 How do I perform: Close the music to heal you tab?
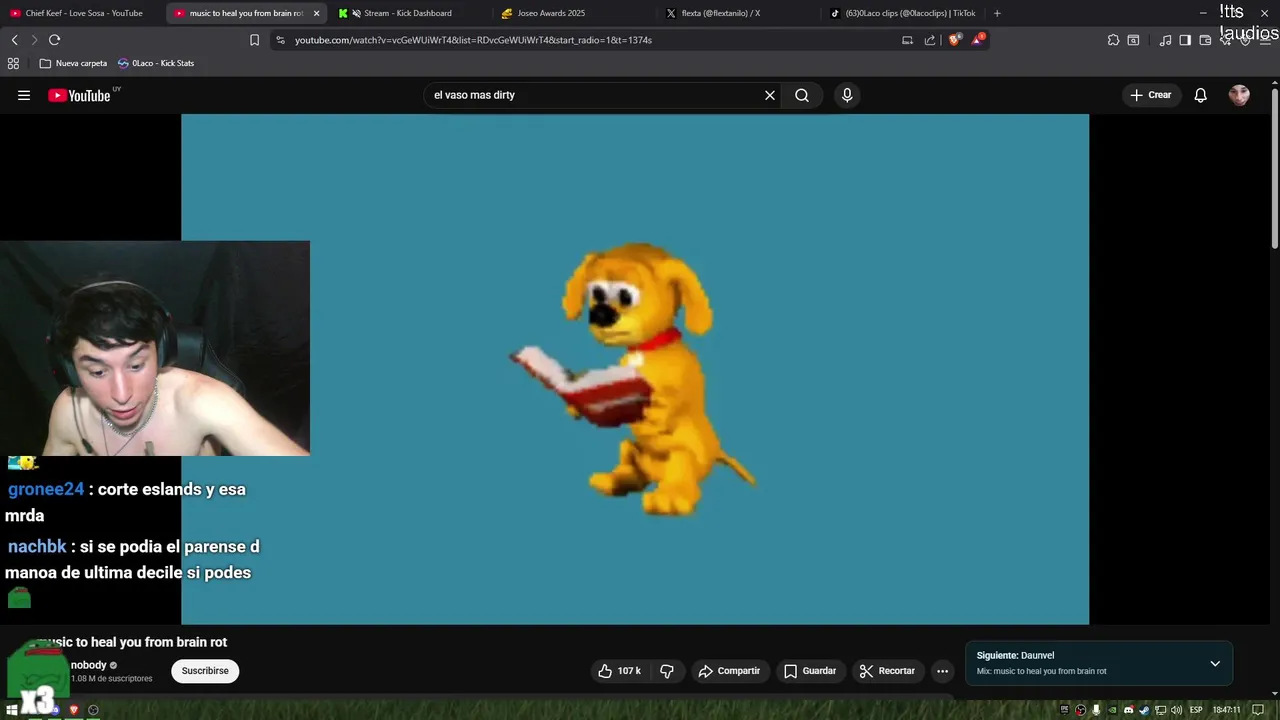pos(316,13)
